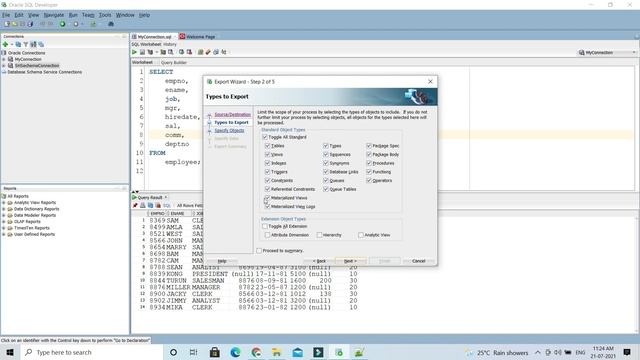
Task: Click Cancel in the Export Wizard
Action: tap(419, 261)
